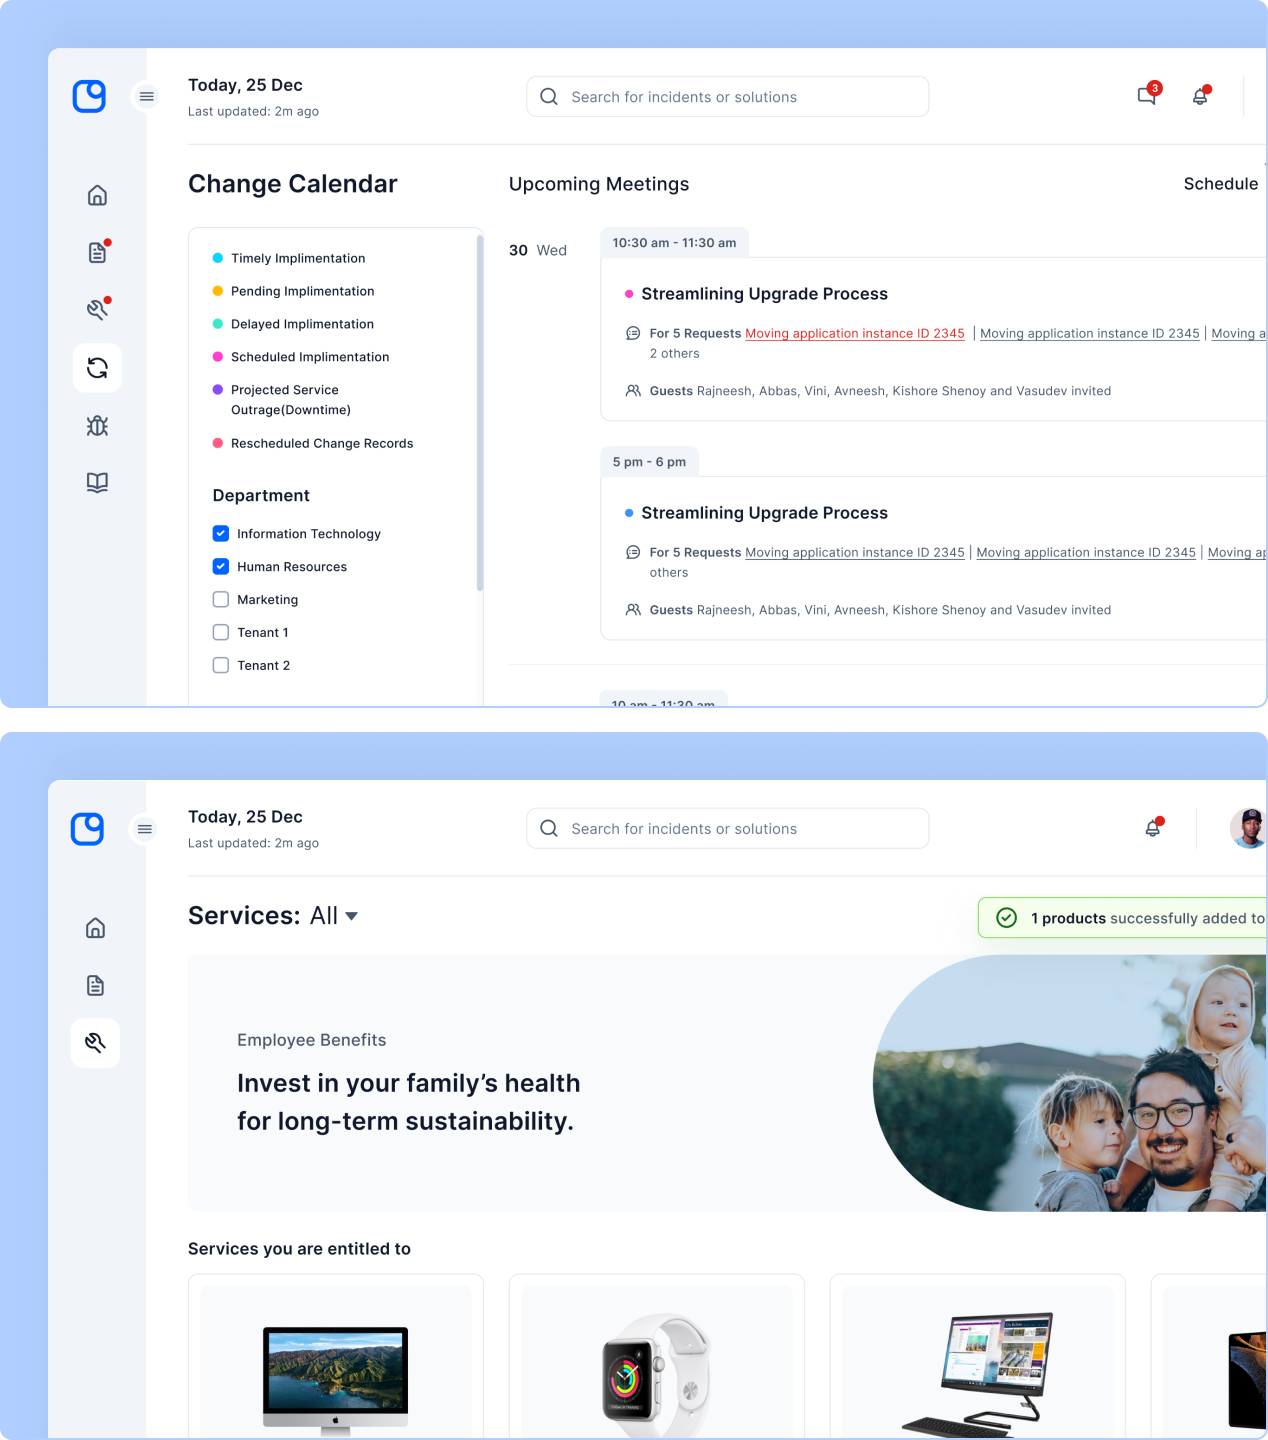Open the book knowledge base sidebar icon
1268x1440 pixels.
(x=97, y=483)
